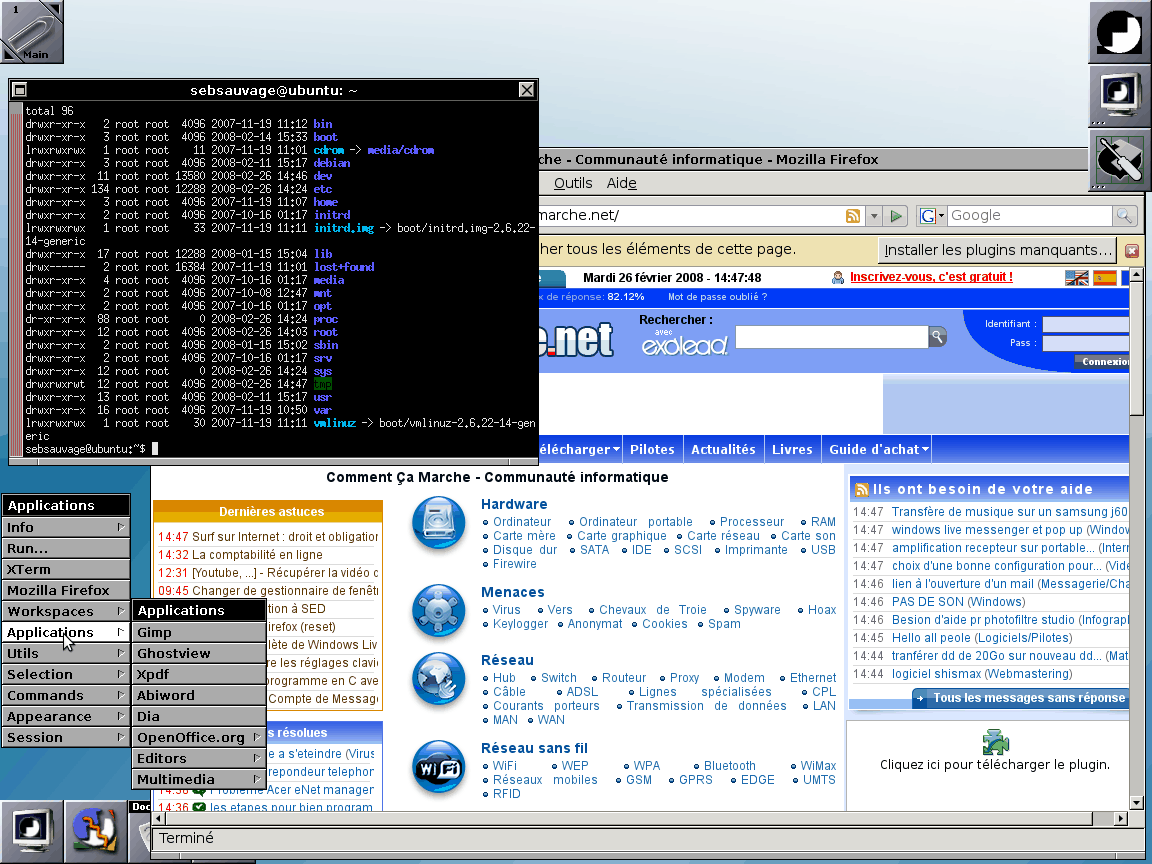
Task: Click the RSS feed icon in address bar
Action: click(853, 216)
